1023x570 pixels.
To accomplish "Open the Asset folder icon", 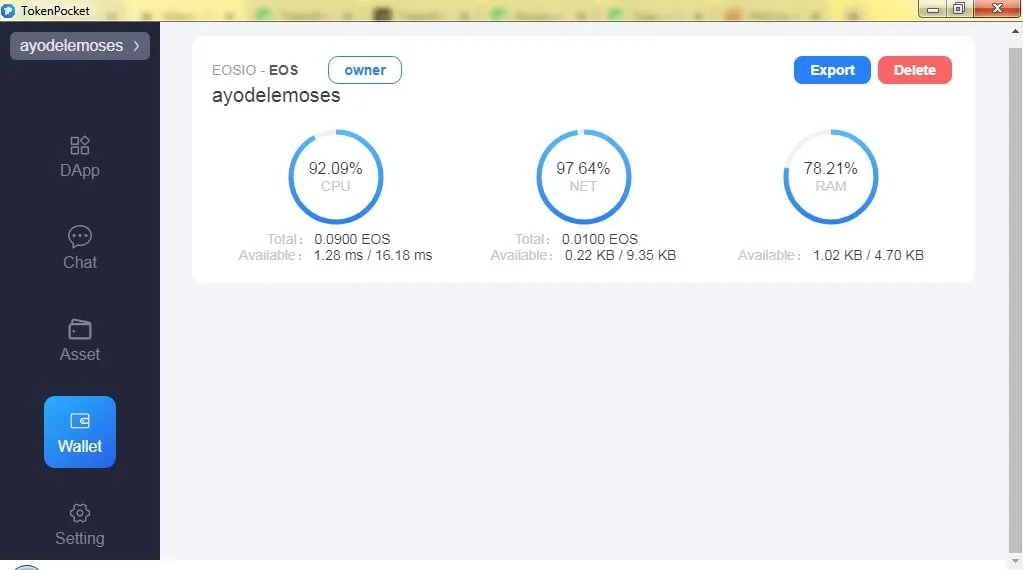I will (x=80, y=329).
